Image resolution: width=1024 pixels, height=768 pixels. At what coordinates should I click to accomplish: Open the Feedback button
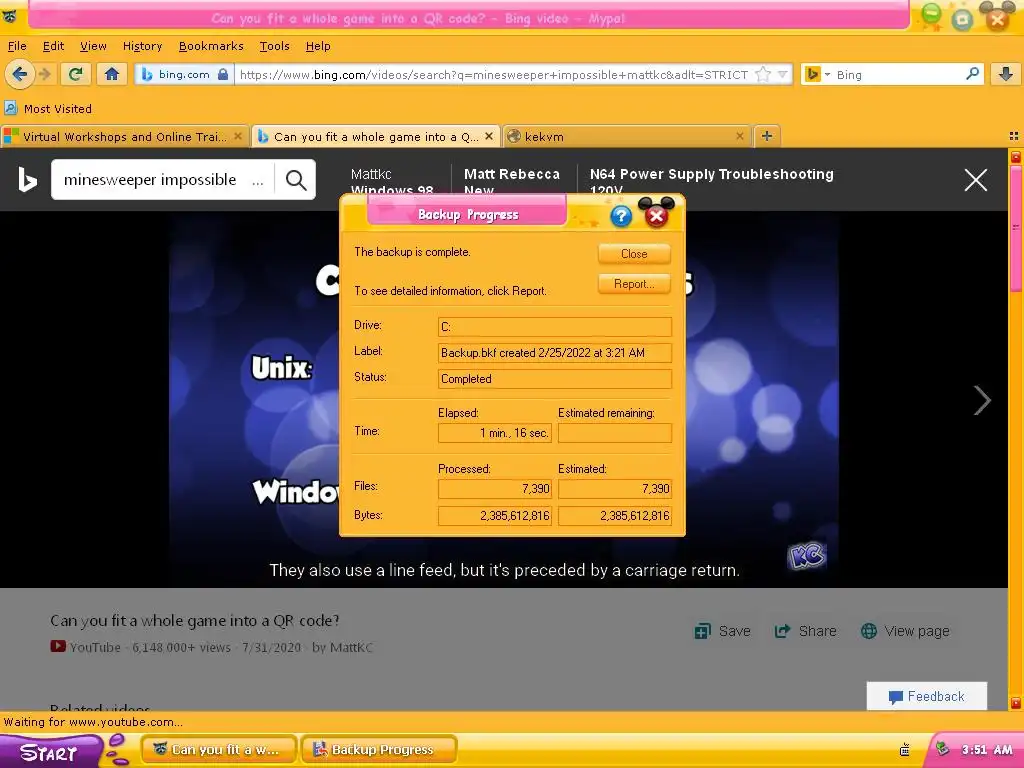[x=927, y=696]
